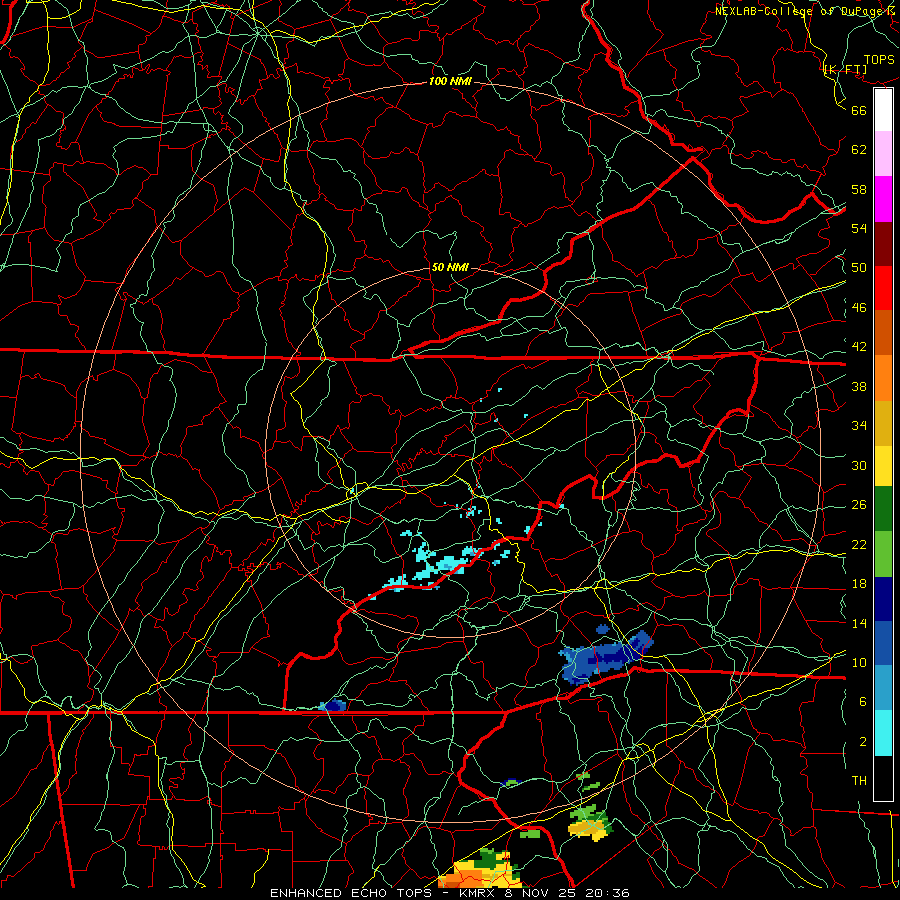900x900 pixels.
Task: Click the 62 value on the scale
Action: coord(859,150)
